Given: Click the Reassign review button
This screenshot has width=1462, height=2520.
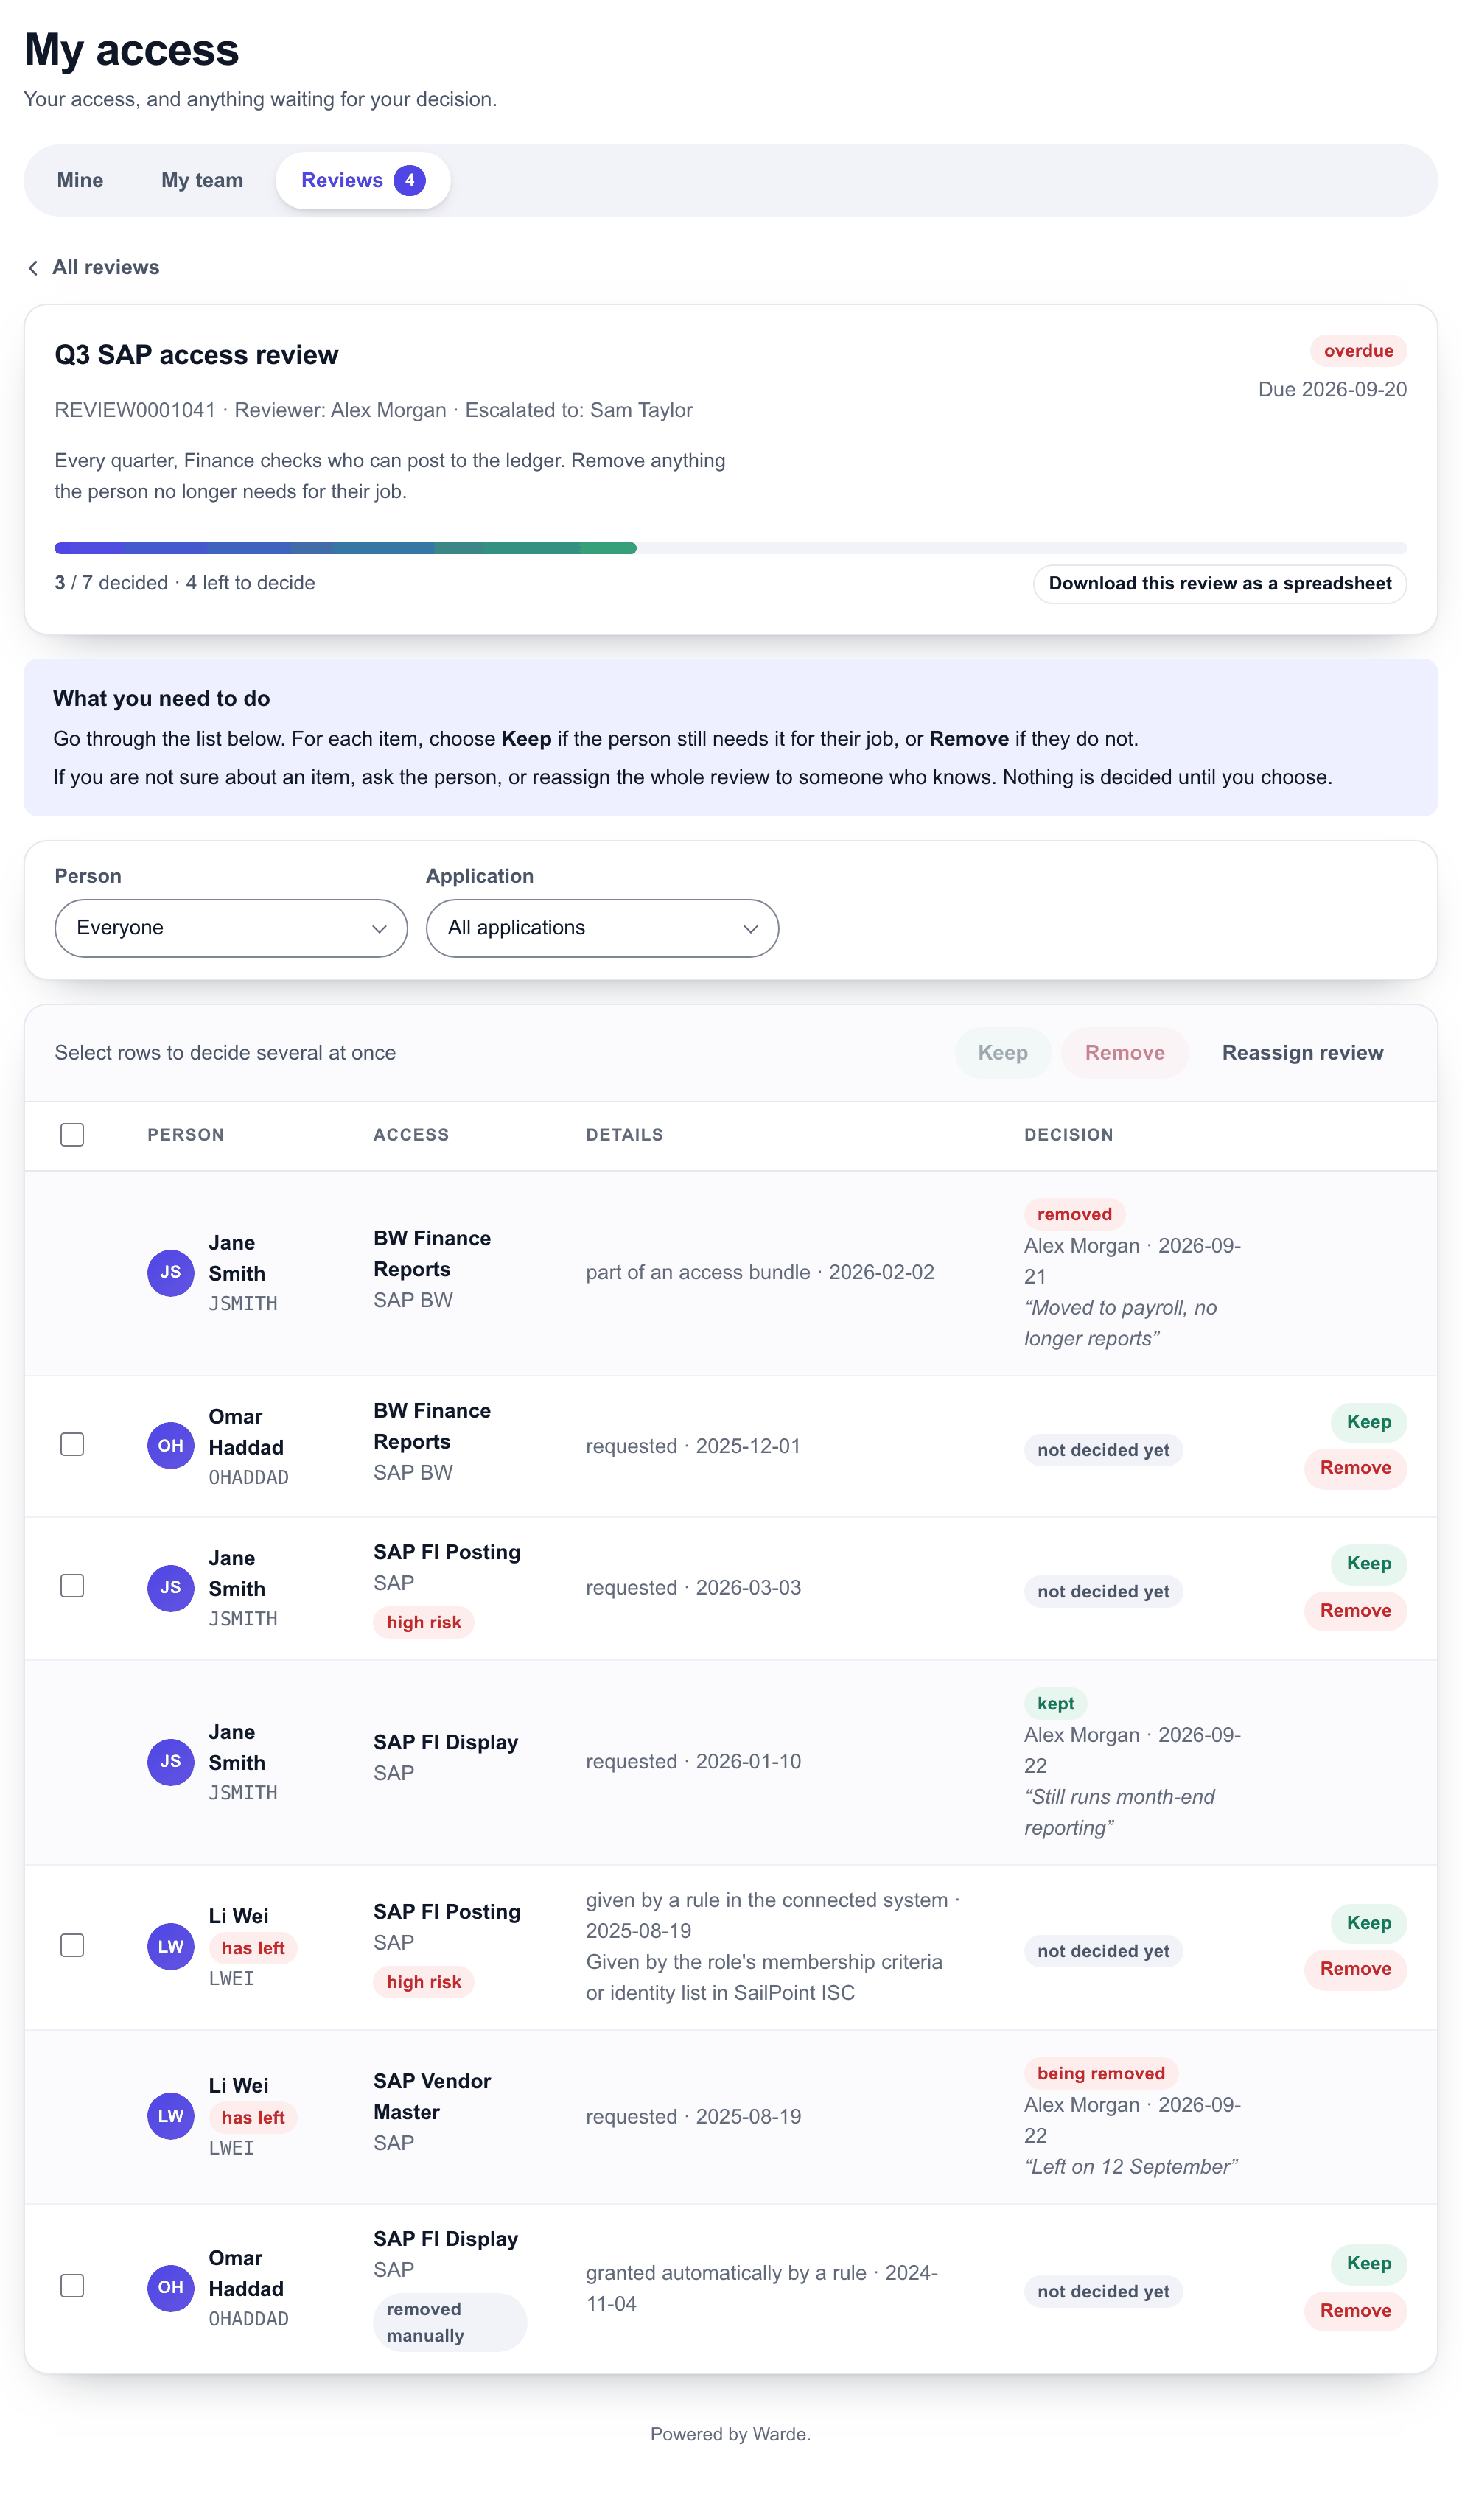Looking at the screenshot, I should [1302, 1052].
